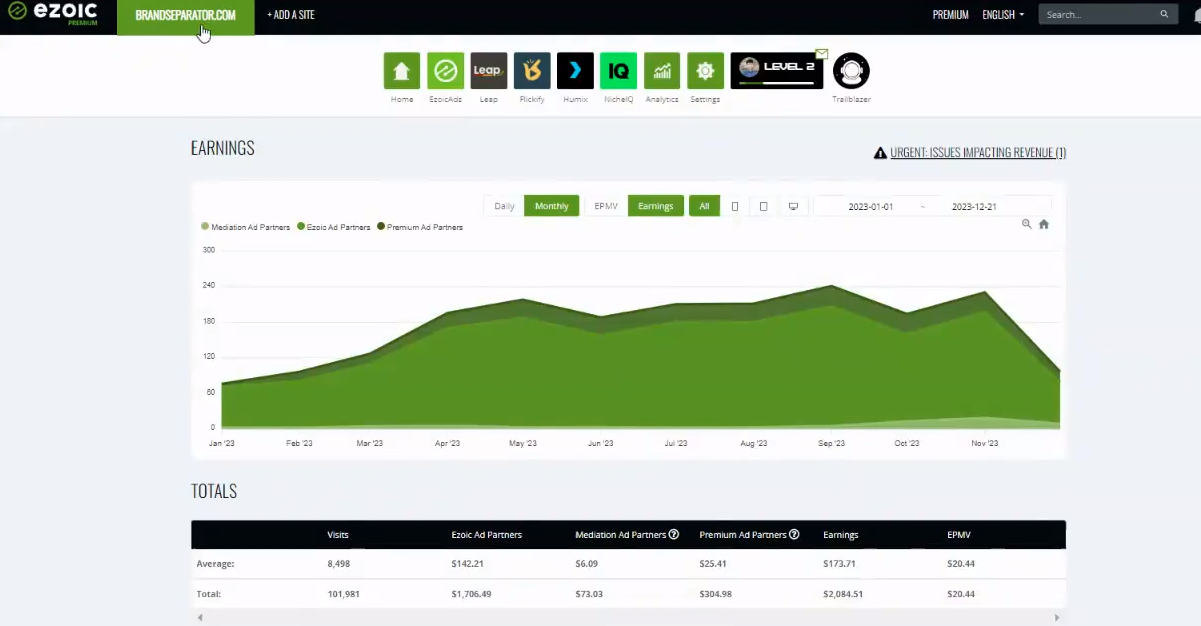Screen dimensions: 1201x626
Task: Click total visits value 101,981
Action: click(x=343, y=594)
